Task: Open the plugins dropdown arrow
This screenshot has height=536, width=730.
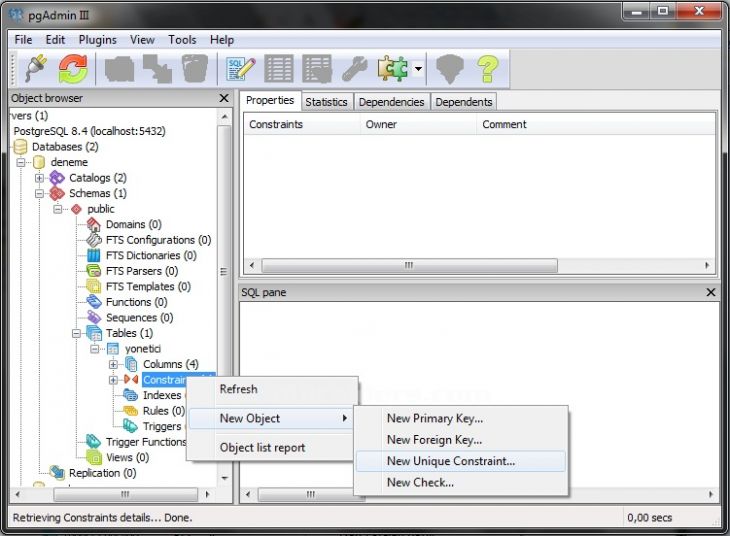Action: 419,69
